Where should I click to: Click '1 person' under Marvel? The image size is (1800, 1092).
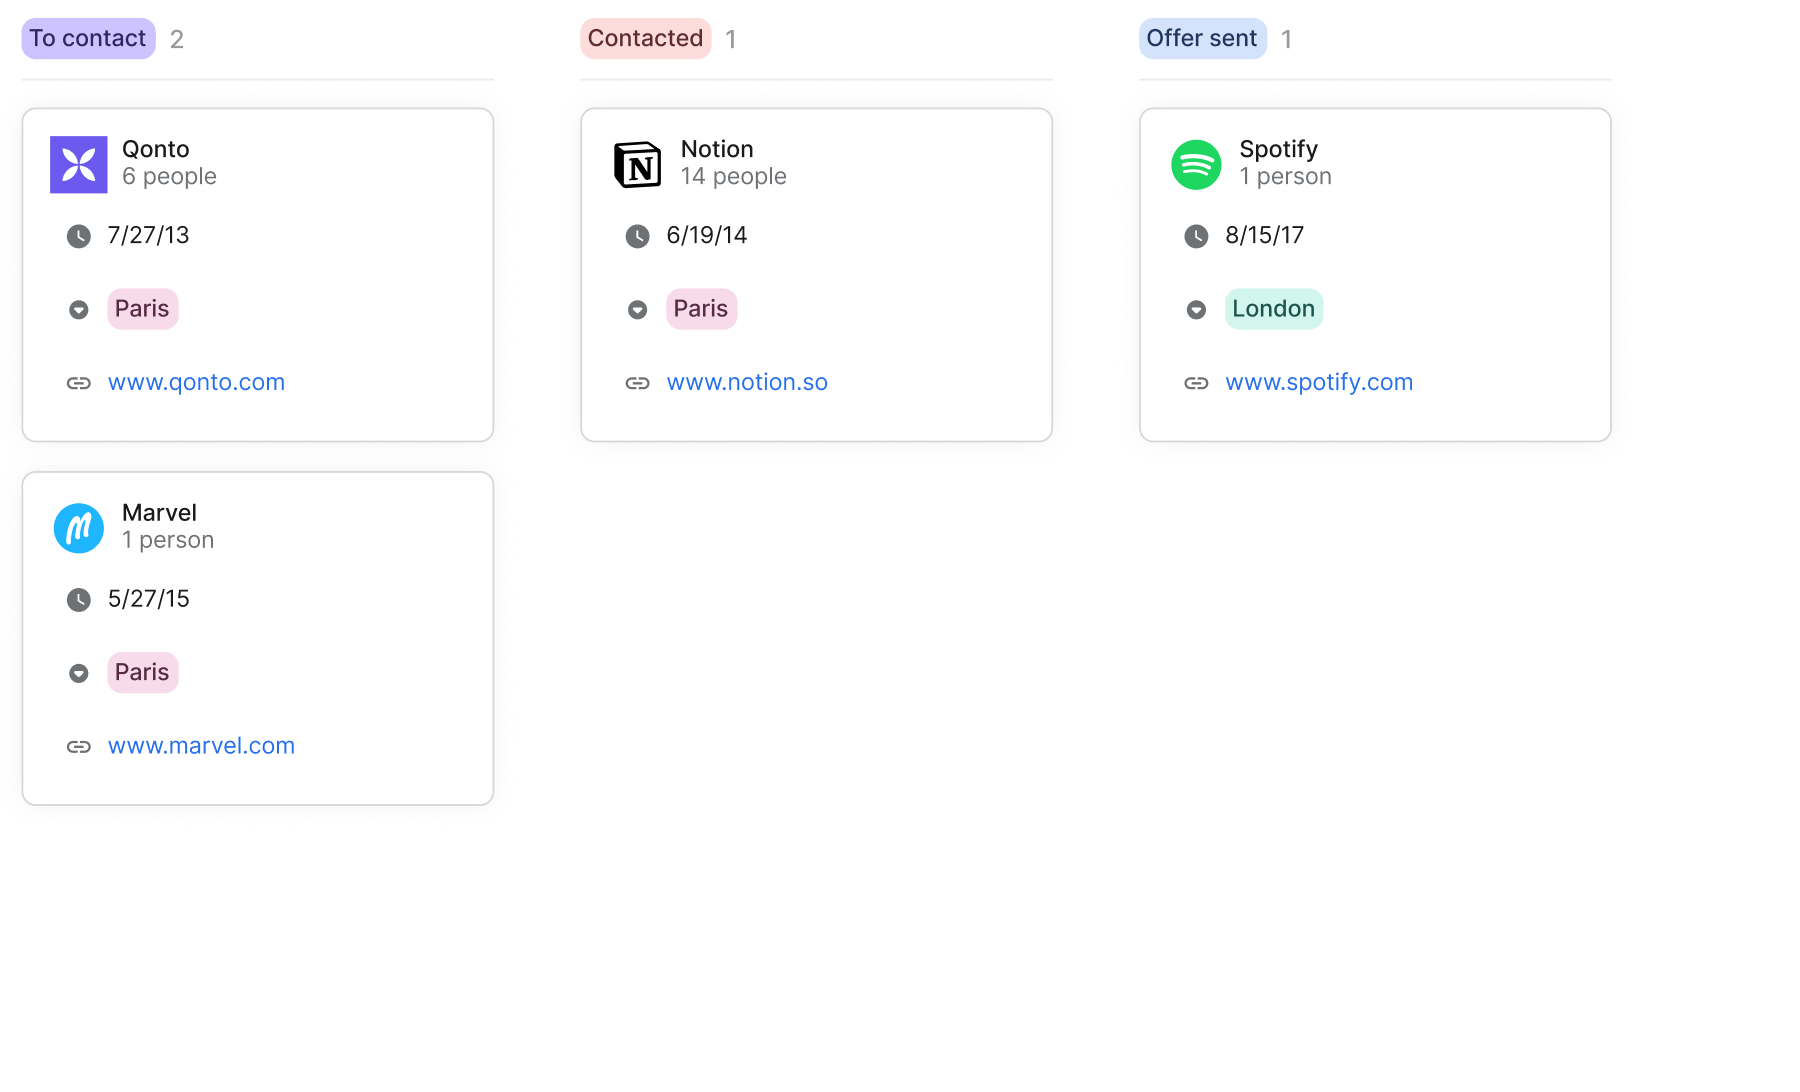coord(168,540)
